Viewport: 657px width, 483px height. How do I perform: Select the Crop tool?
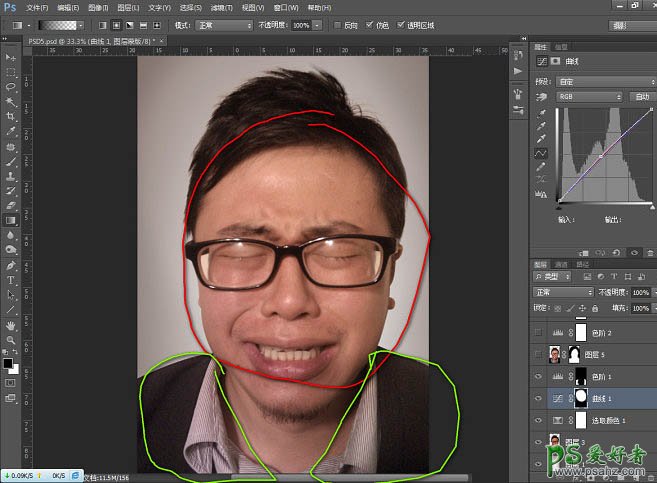[10, 116]
